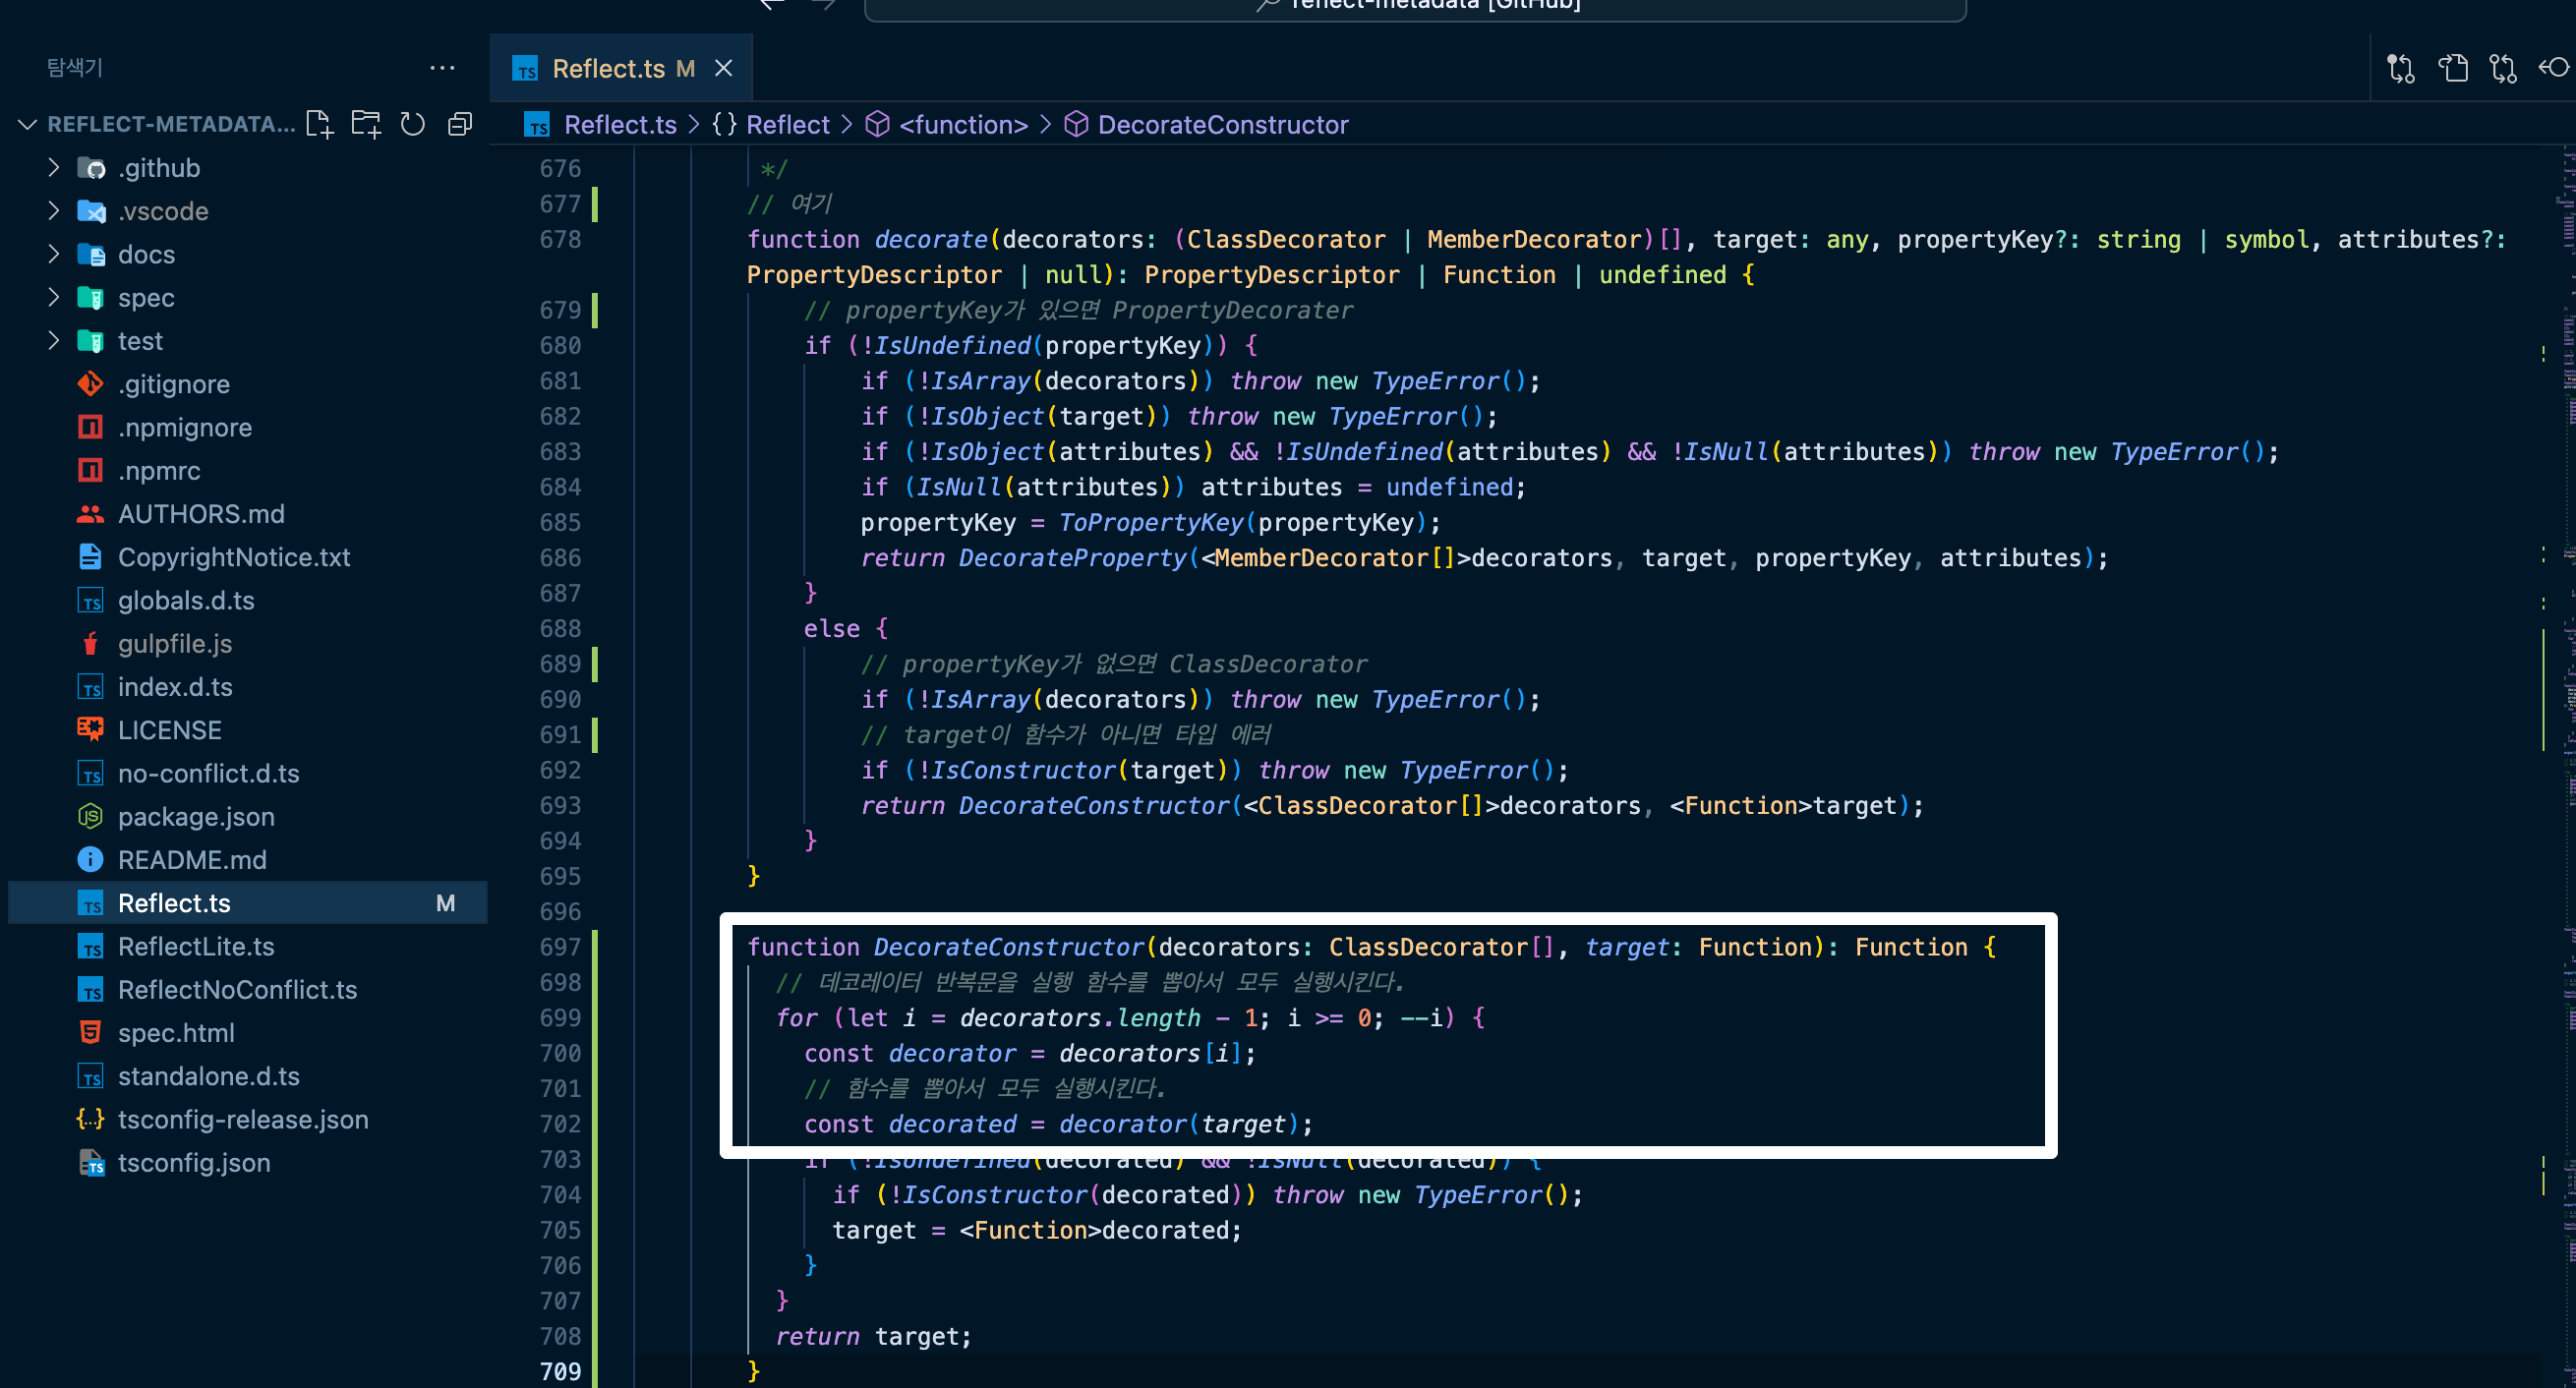
Task: Collapse all folders in explorer
Action: pyautogui.click(x=460, y=124)
